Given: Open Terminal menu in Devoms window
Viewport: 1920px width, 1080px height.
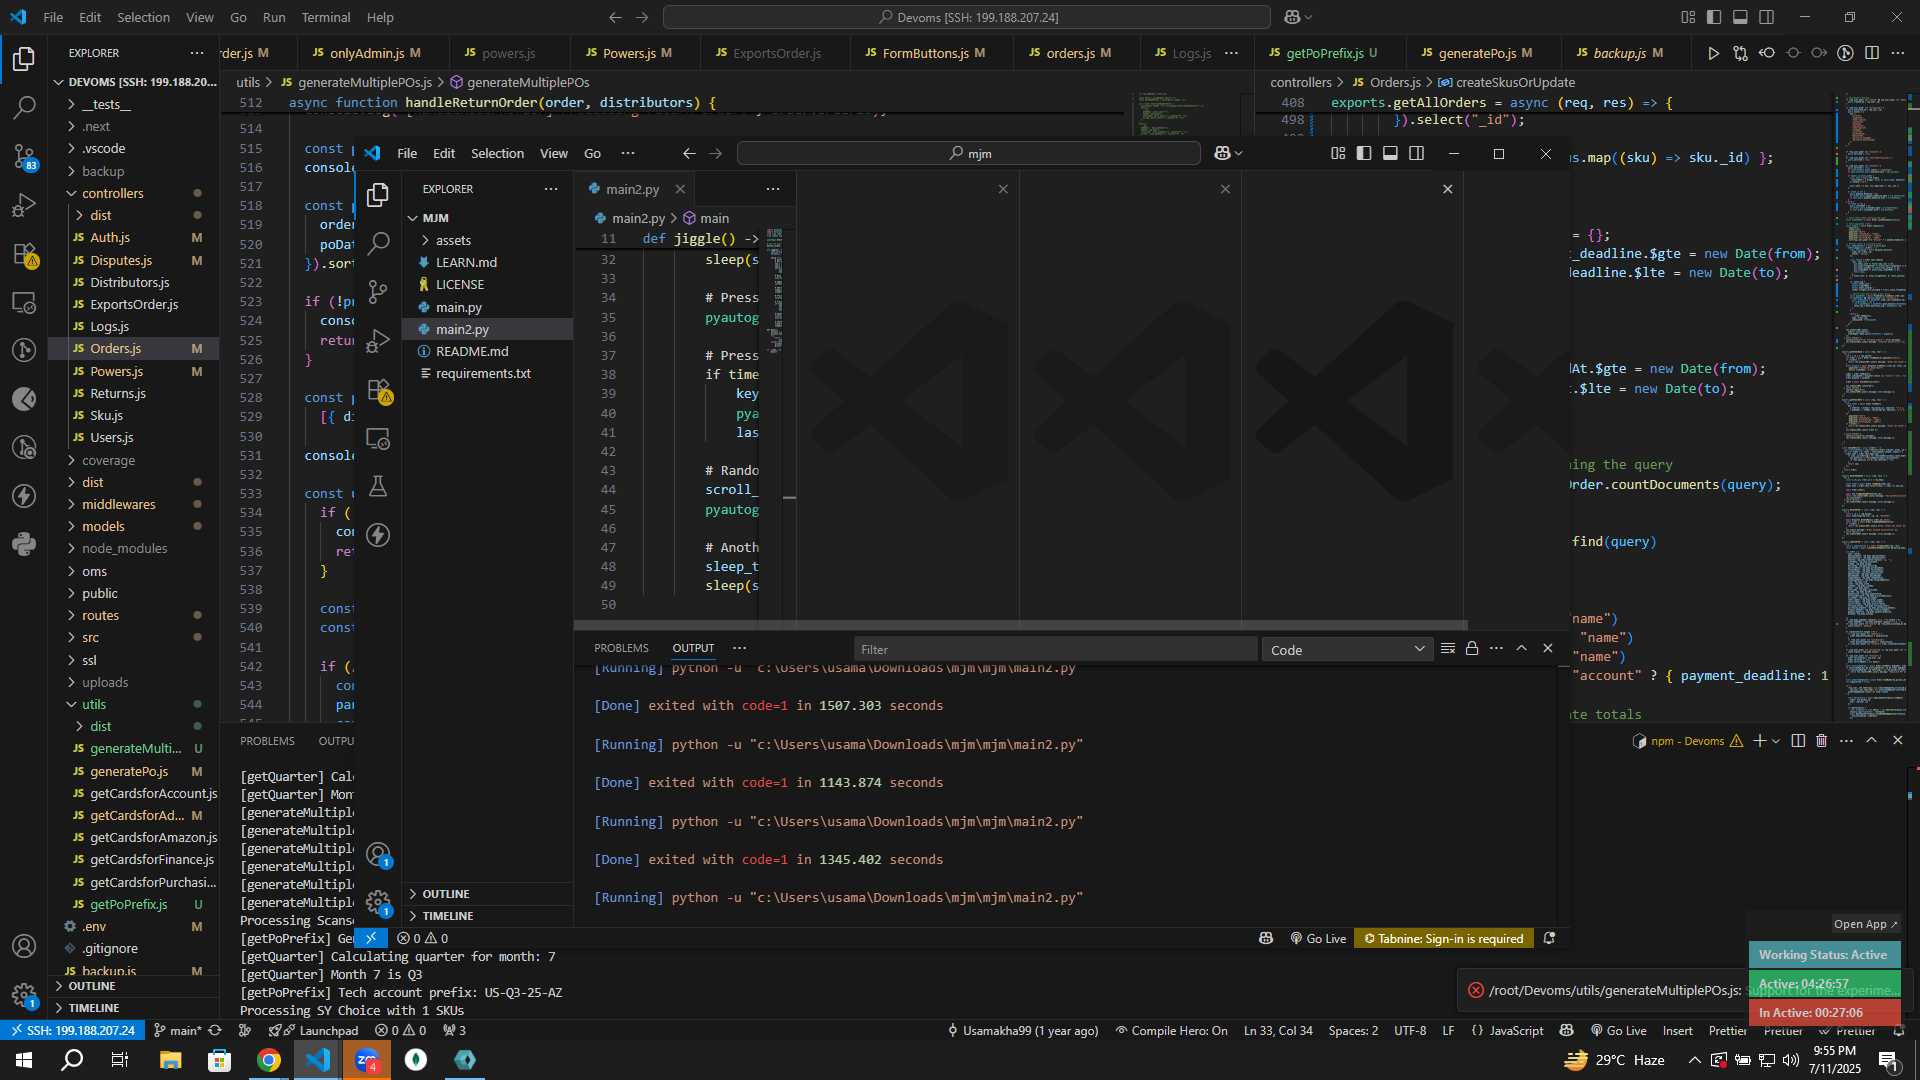Looking at the screenshot, I should (325, 17).
